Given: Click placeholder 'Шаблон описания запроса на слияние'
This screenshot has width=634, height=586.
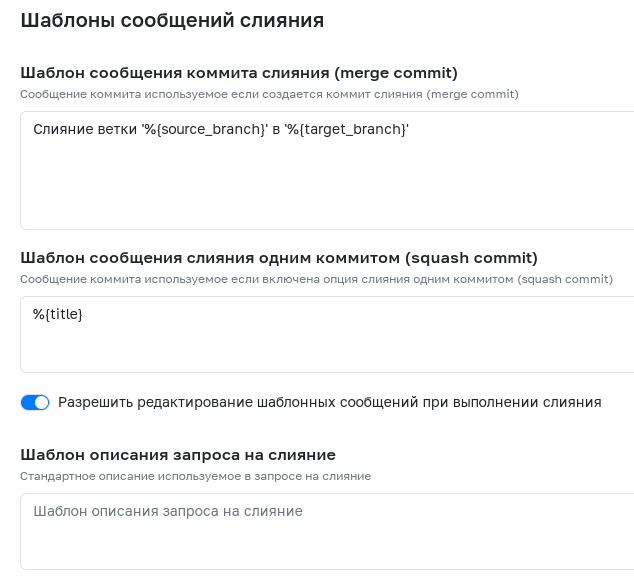Looking at the screenshot, I should tap(168, 511).
